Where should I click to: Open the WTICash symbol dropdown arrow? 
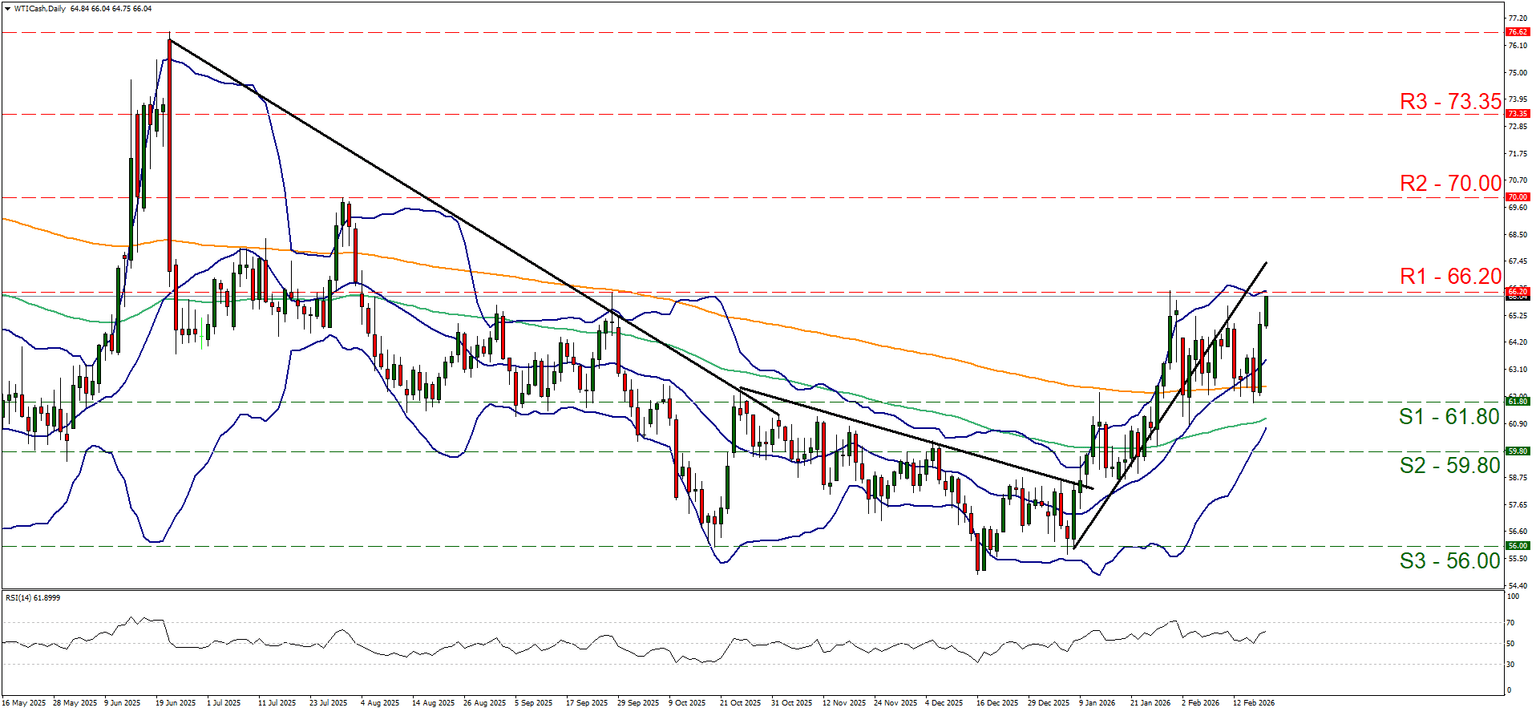pos(10,7)
